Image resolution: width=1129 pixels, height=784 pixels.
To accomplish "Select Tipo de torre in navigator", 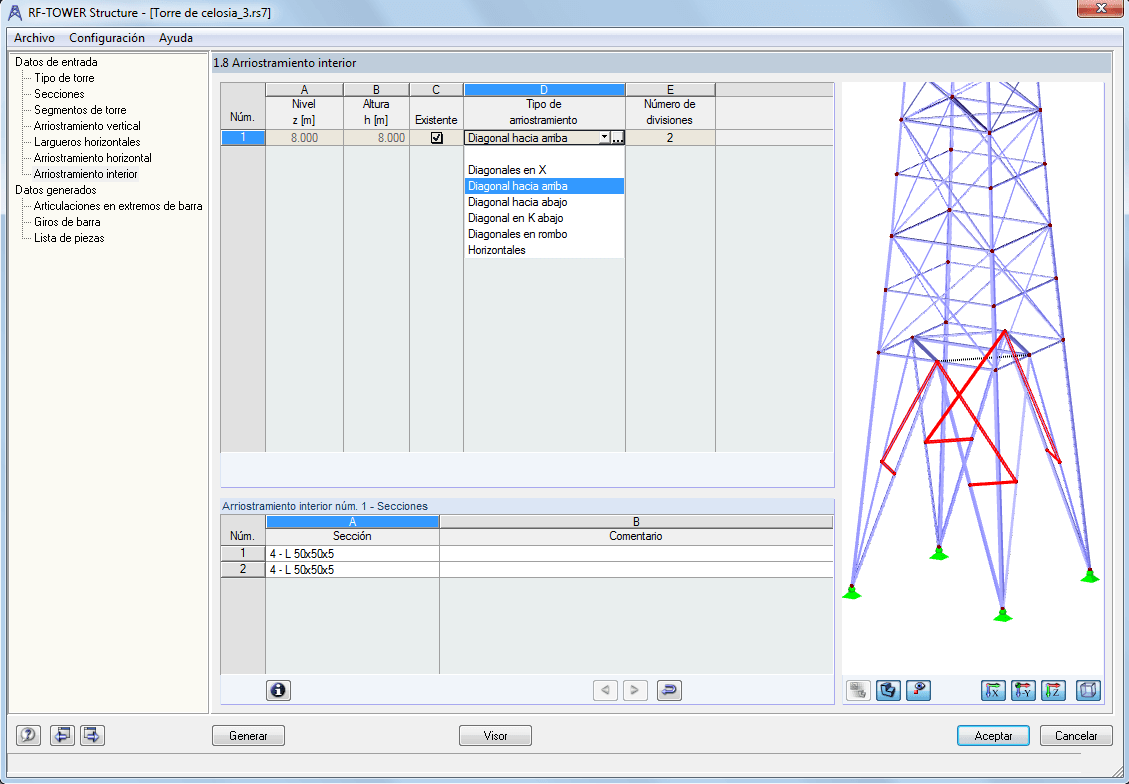I will coord(64,78).
